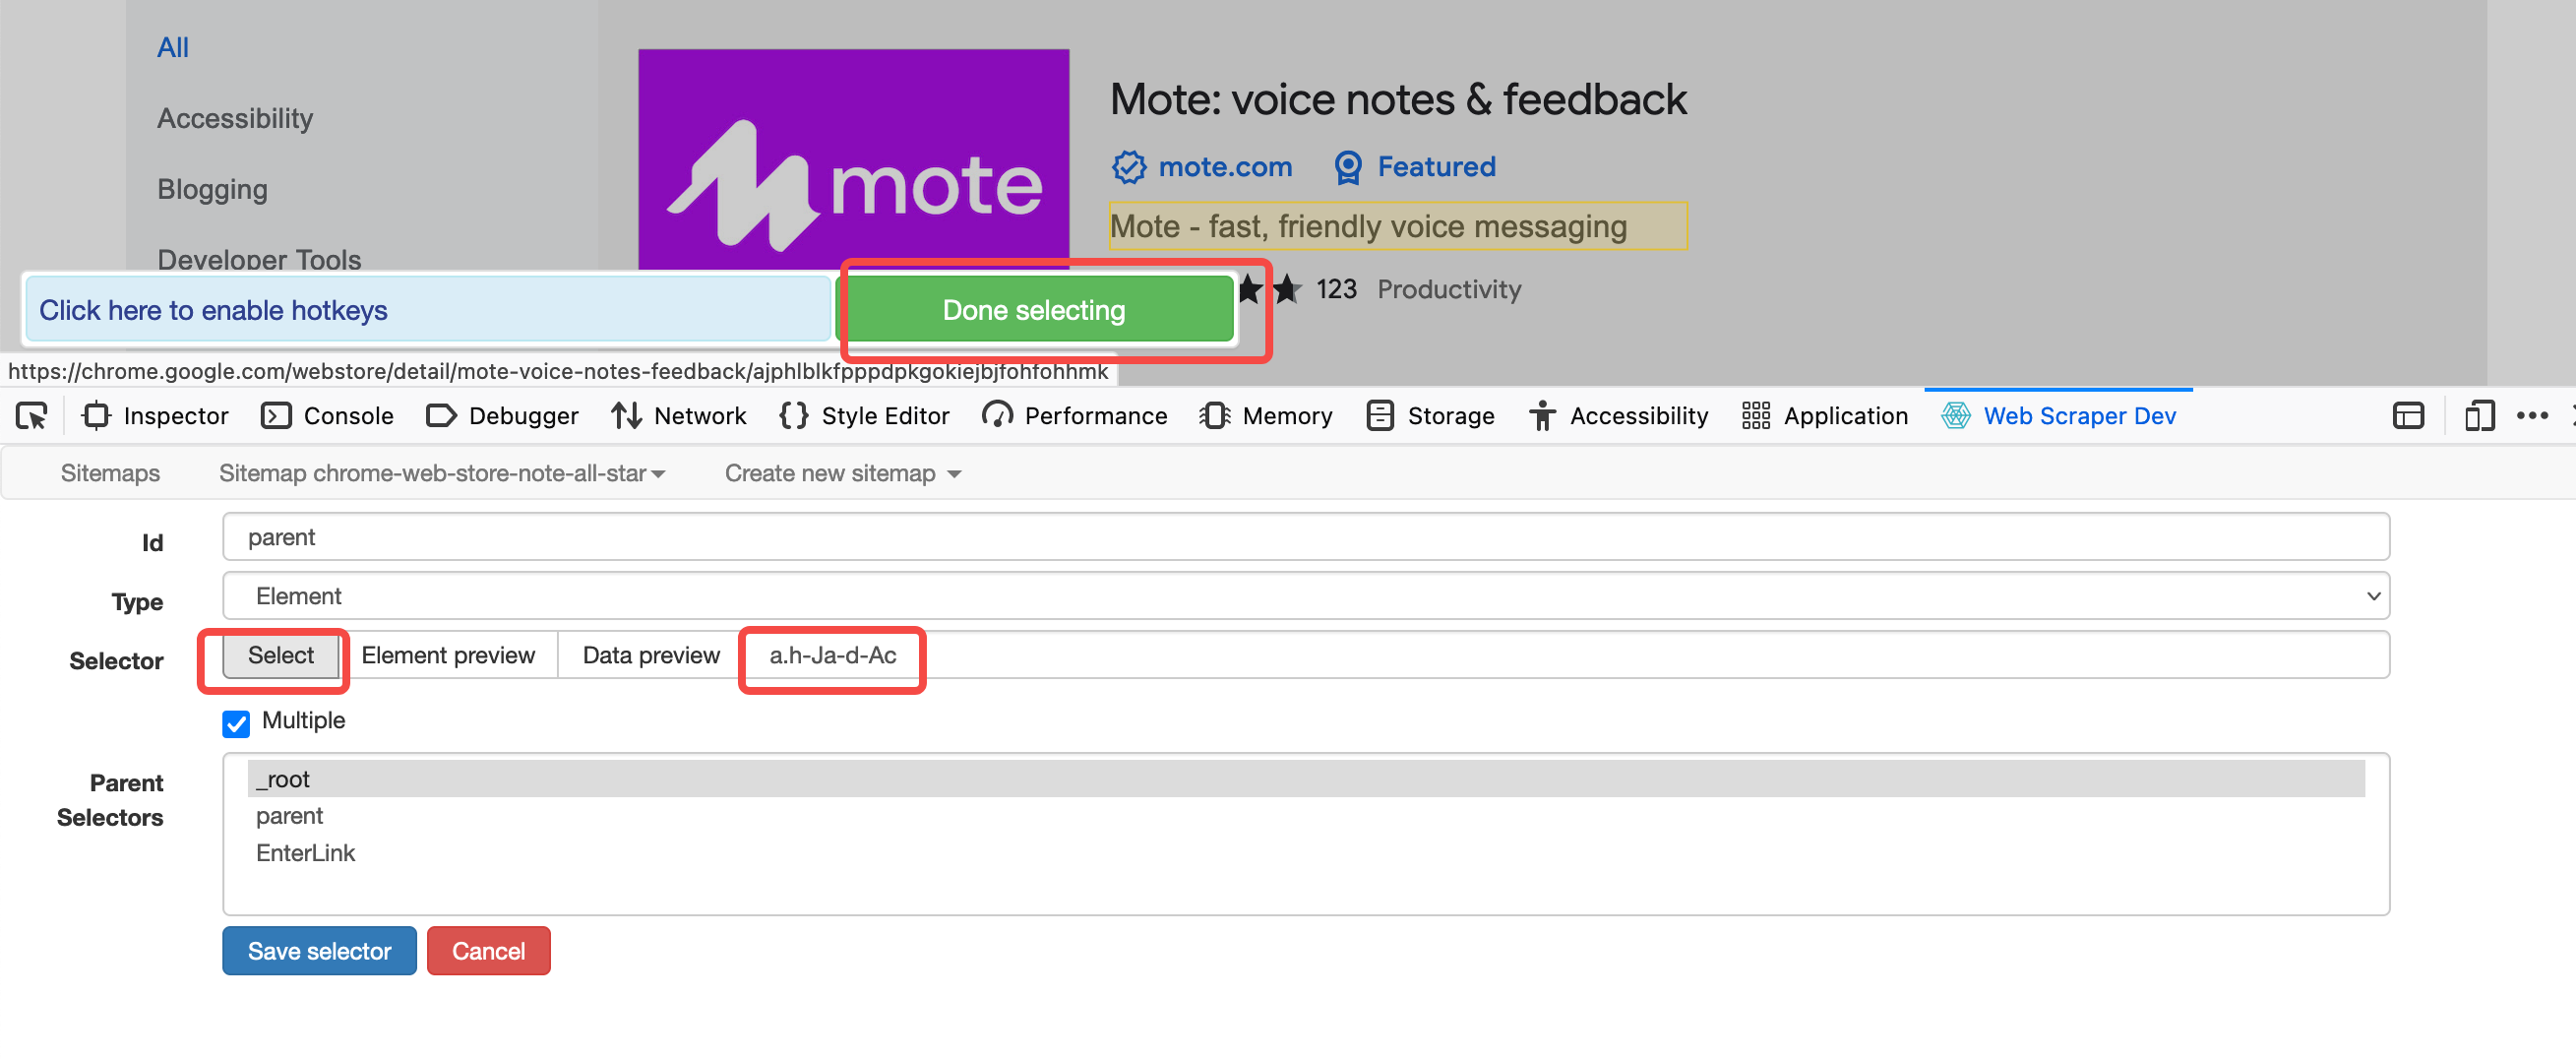Click Mote extension title
The height and width of the screenshot is (1059, 2576).
1398,99
